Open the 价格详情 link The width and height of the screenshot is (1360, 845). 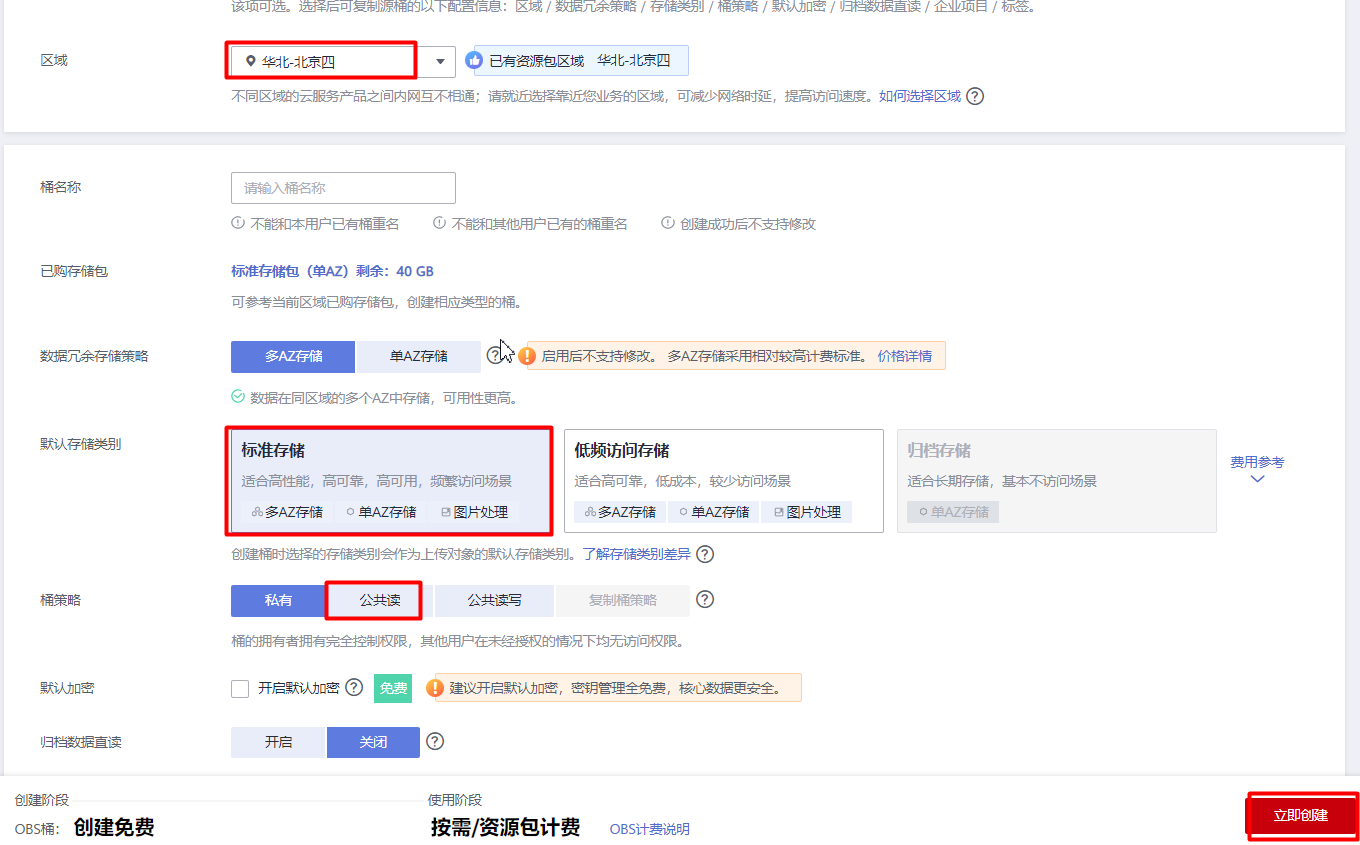(905, 356)
